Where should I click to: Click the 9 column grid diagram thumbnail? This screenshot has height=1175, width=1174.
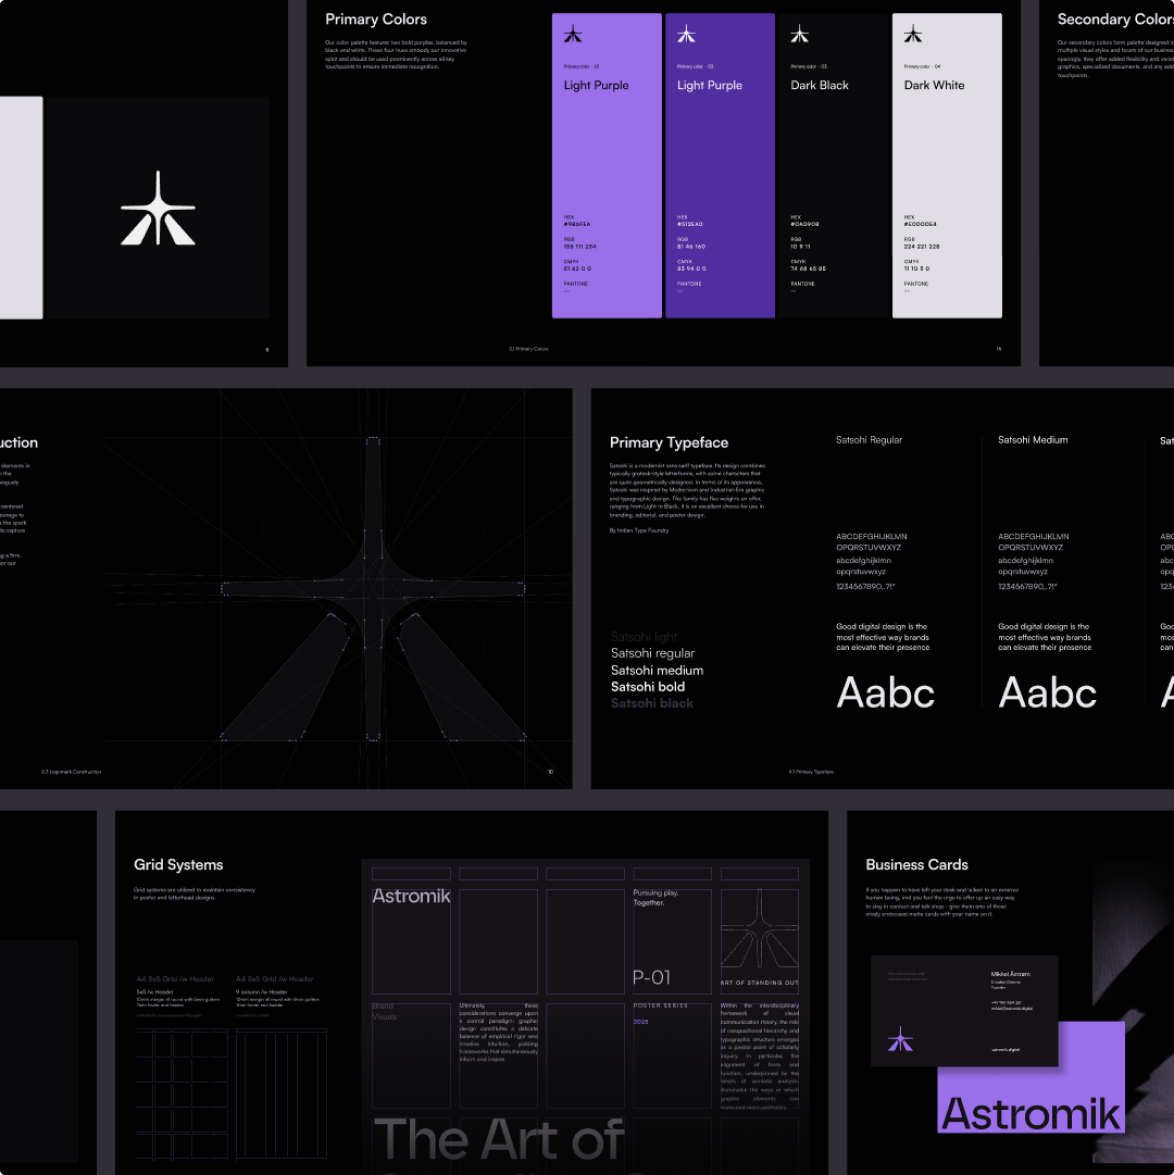click(x=282, y=1094)
